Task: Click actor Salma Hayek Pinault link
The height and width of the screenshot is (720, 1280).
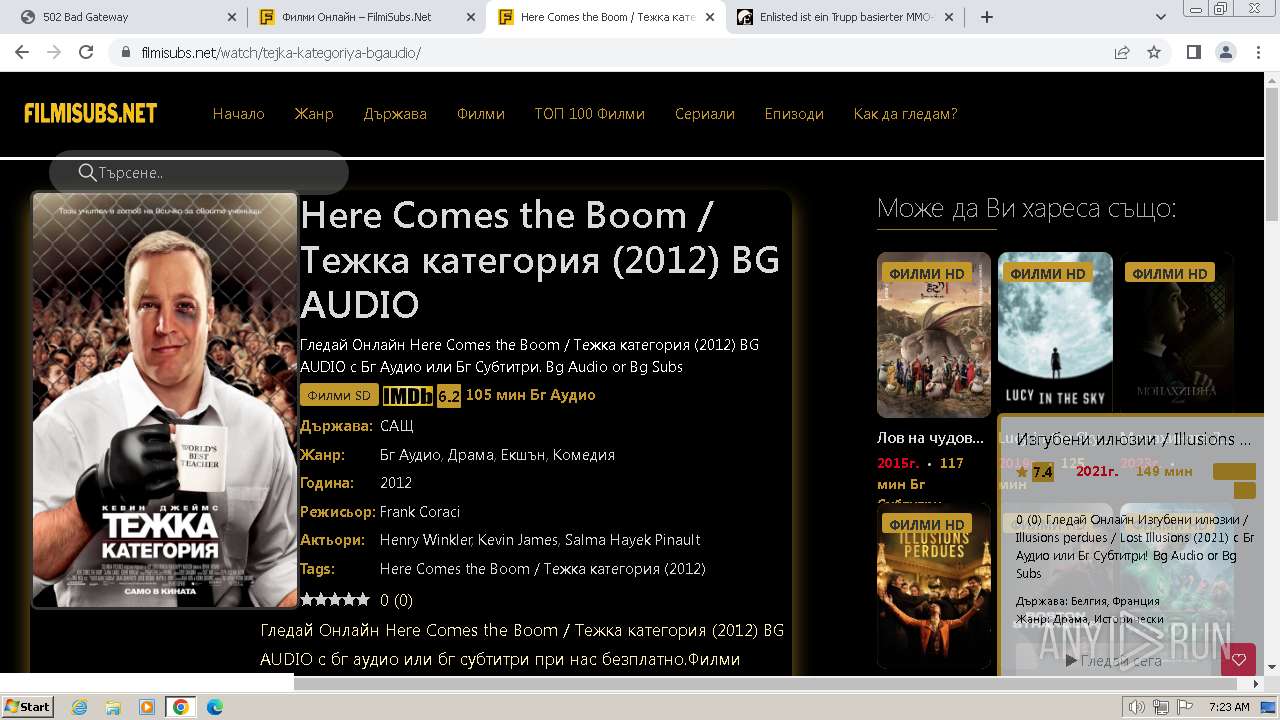Action: point(633,540)
